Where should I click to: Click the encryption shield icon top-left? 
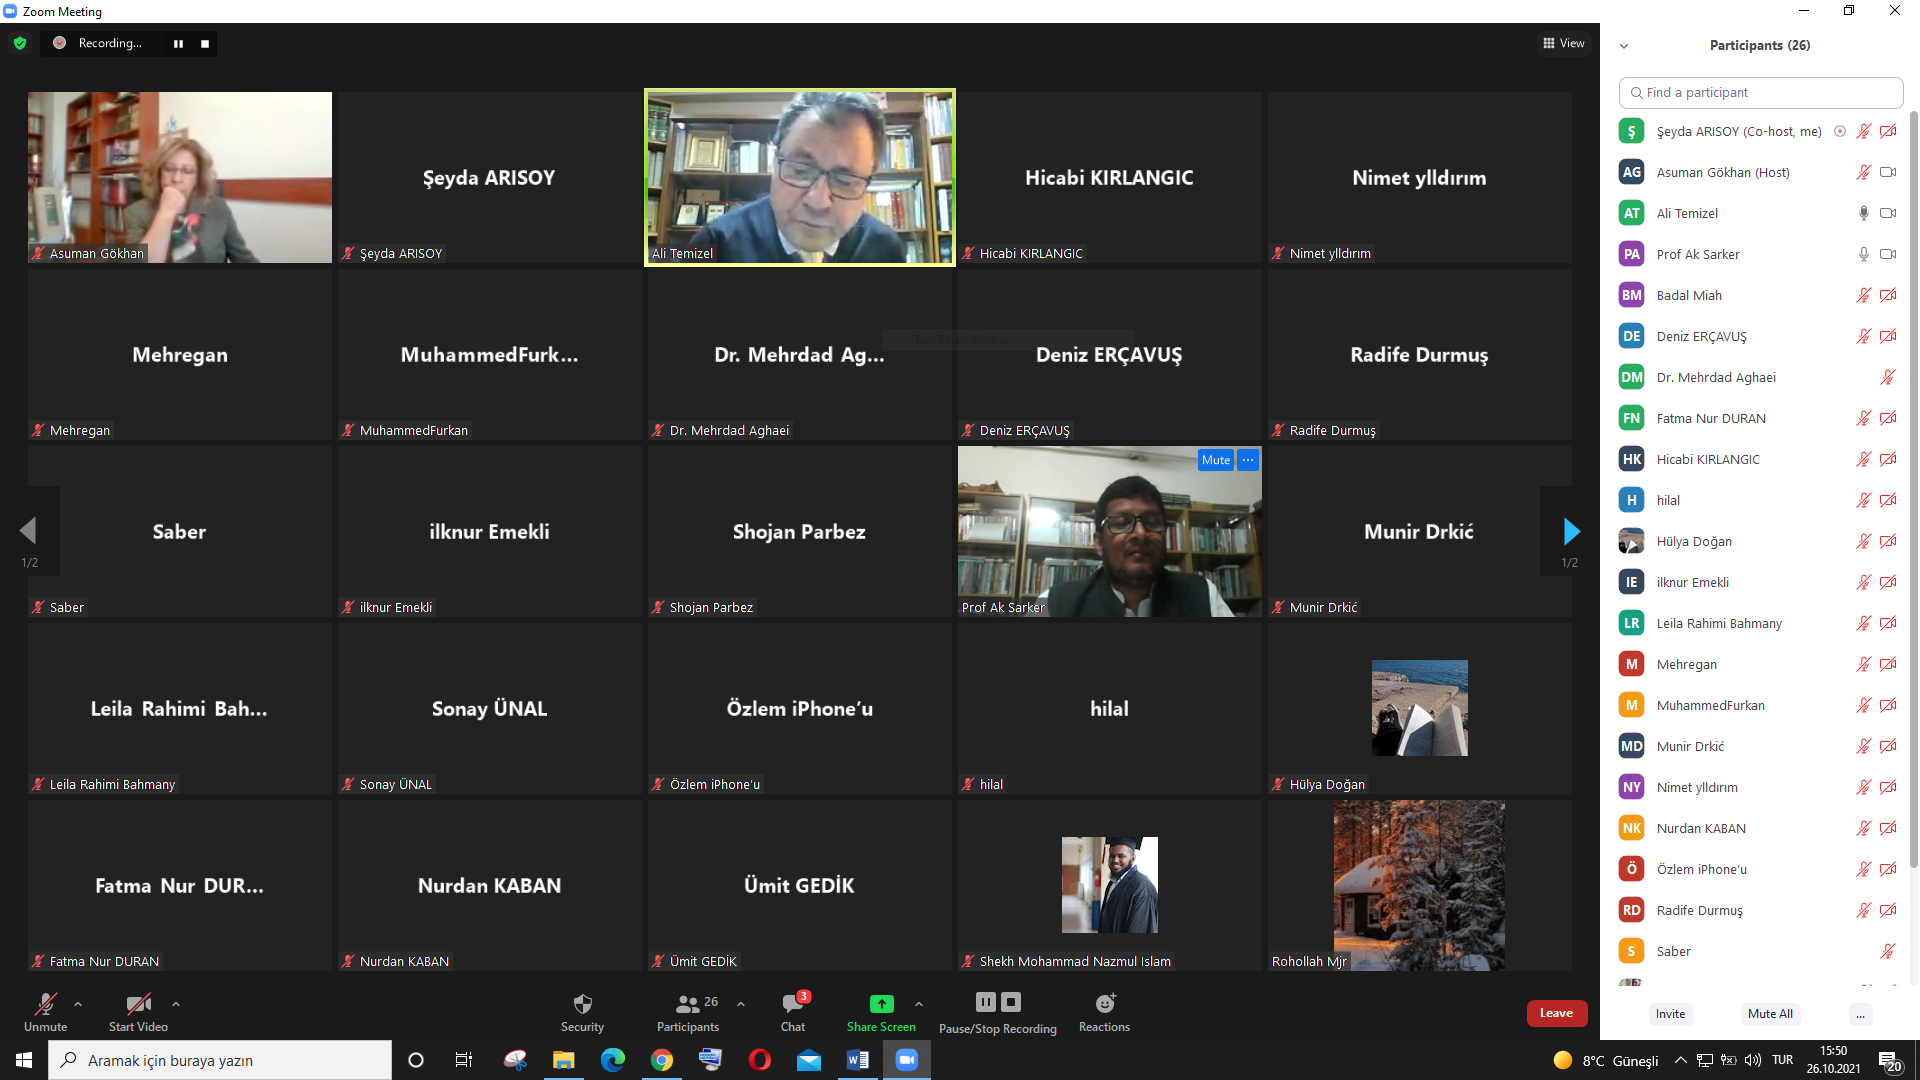20,43
